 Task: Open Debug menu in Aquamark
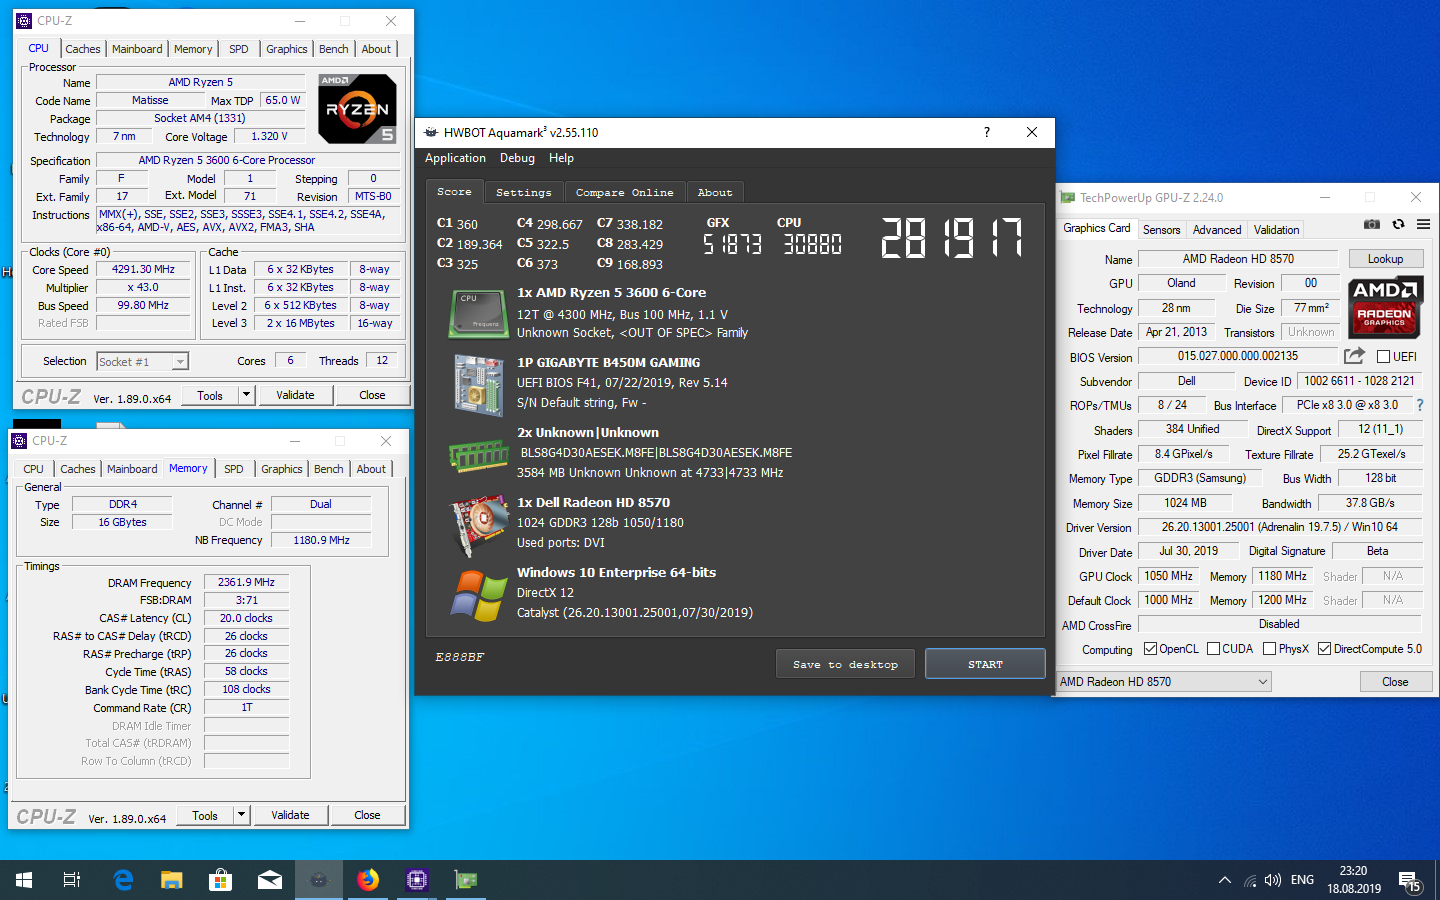[x=517, y=158]
